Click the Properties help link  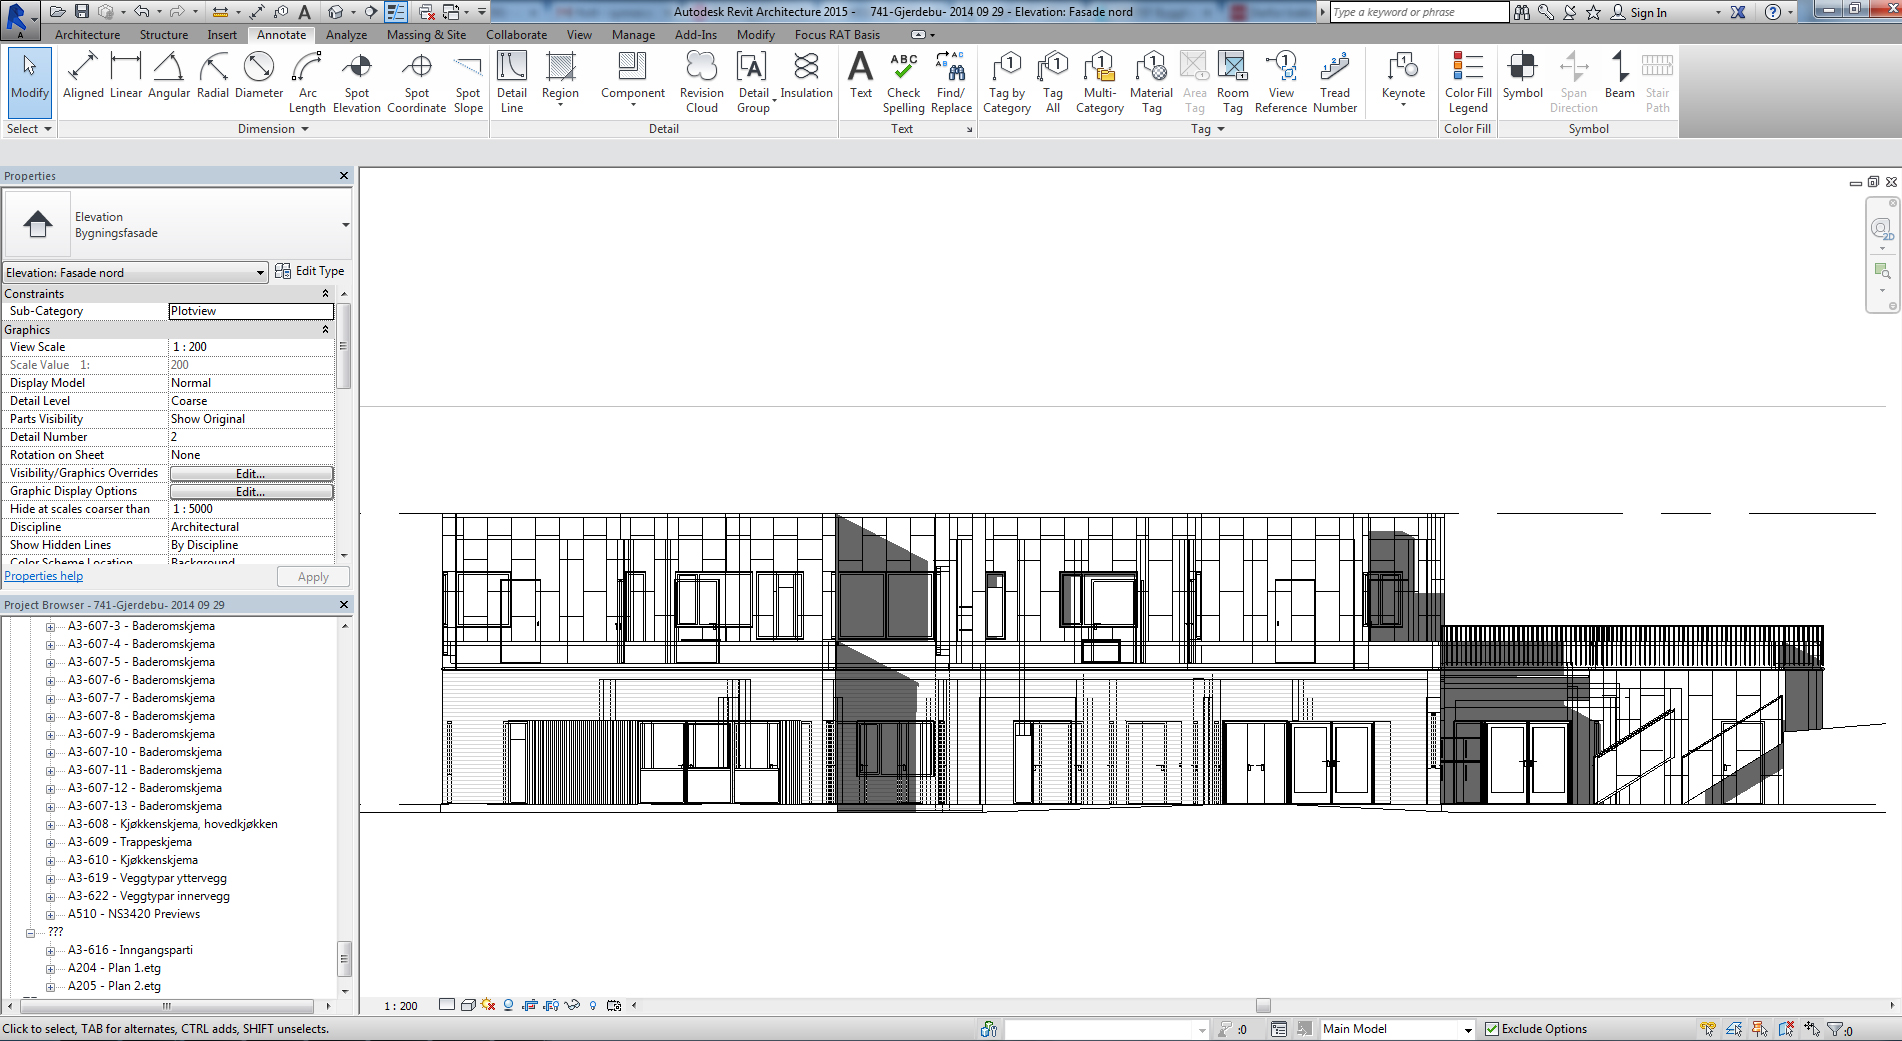43,576
